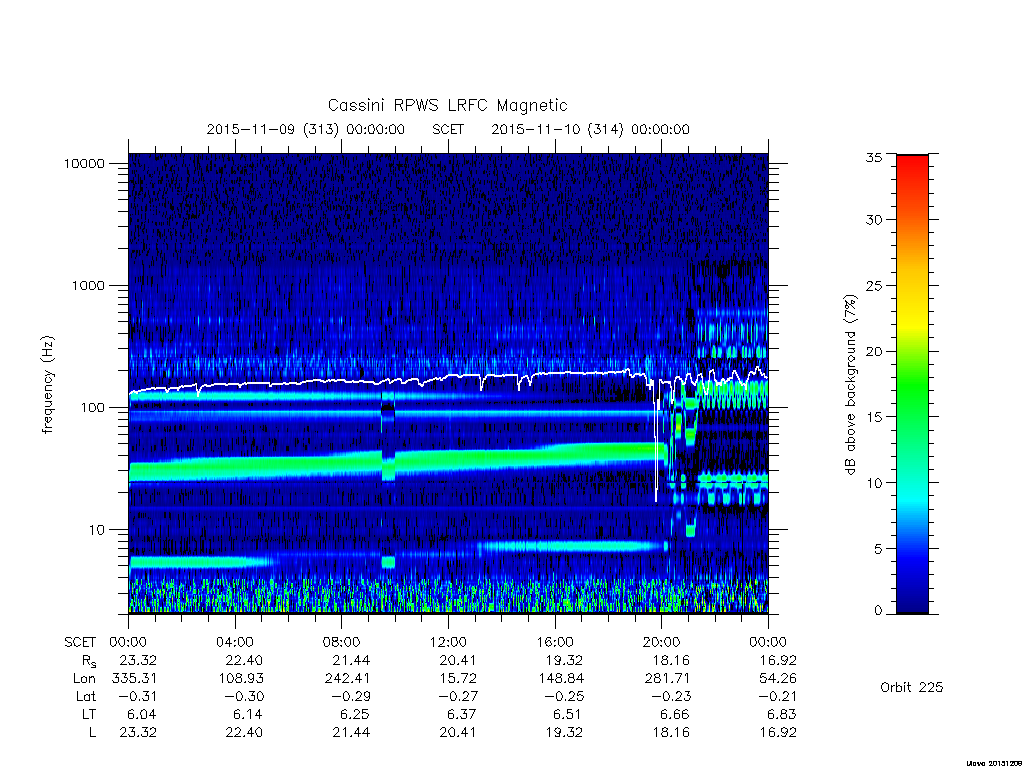Click LT value '6.14'
Screen dimensions: 1024x768
tap(249, 714)
